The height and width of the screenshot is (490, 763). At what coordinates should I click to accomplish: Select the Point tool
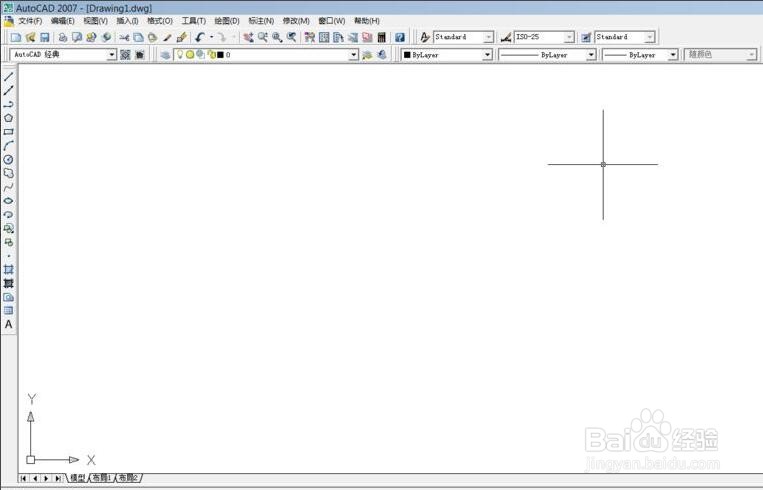pos(8,256)
